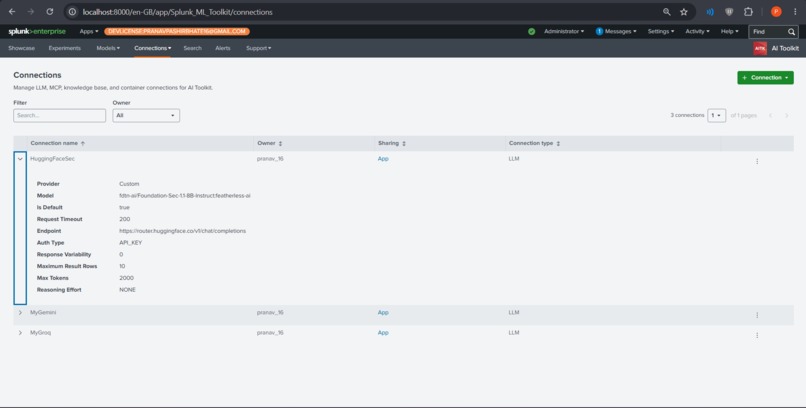Select the HuggingFaceSec connection name
Screen dimensions: 806x408
click(x=52, y=159)
